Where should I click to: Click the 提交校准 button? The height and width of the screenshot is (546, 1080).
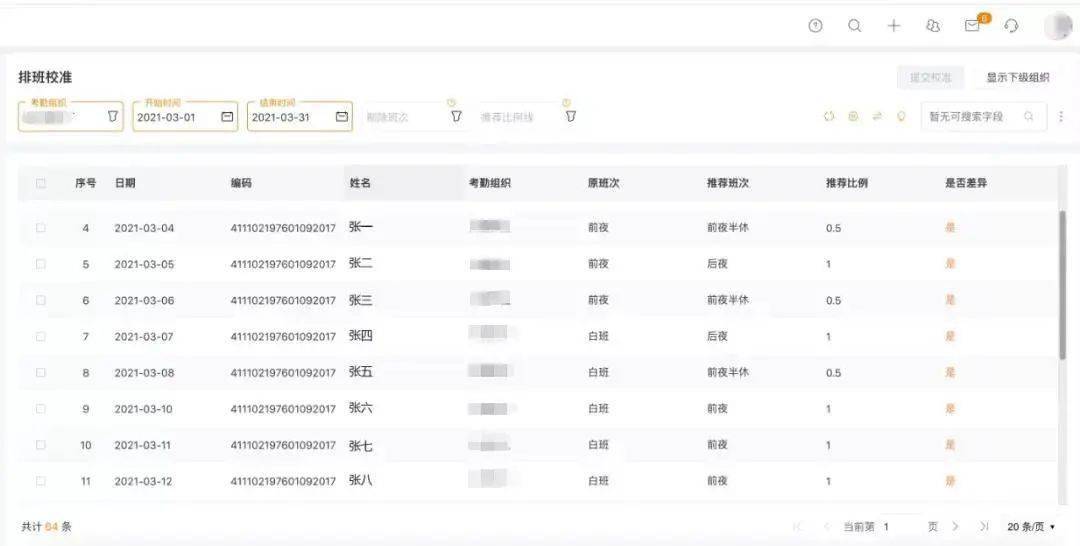click(929, 77)
